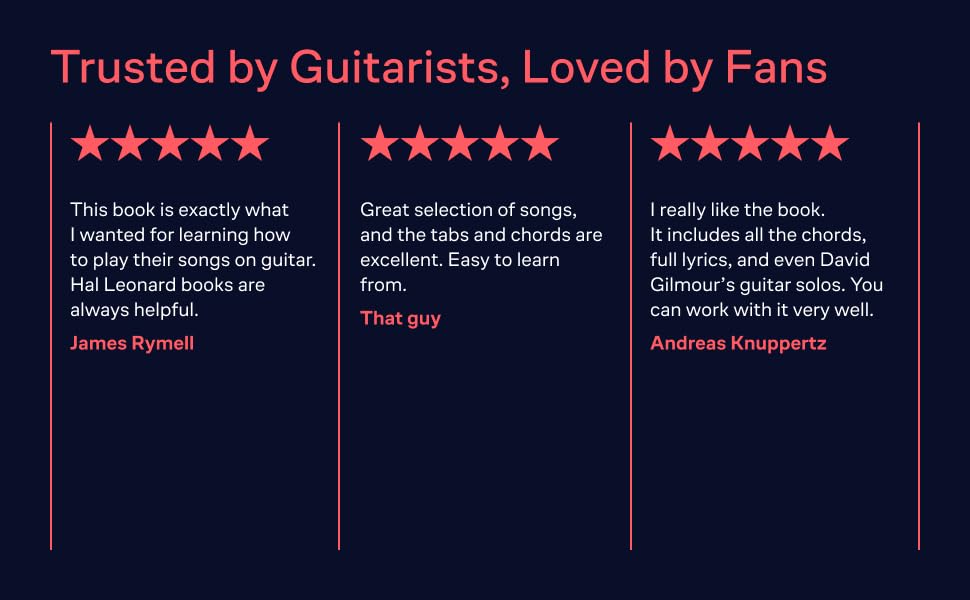Click the third star above James Rymell's review
The width and height of the screenshot is (970, 600).
(170, 144)
